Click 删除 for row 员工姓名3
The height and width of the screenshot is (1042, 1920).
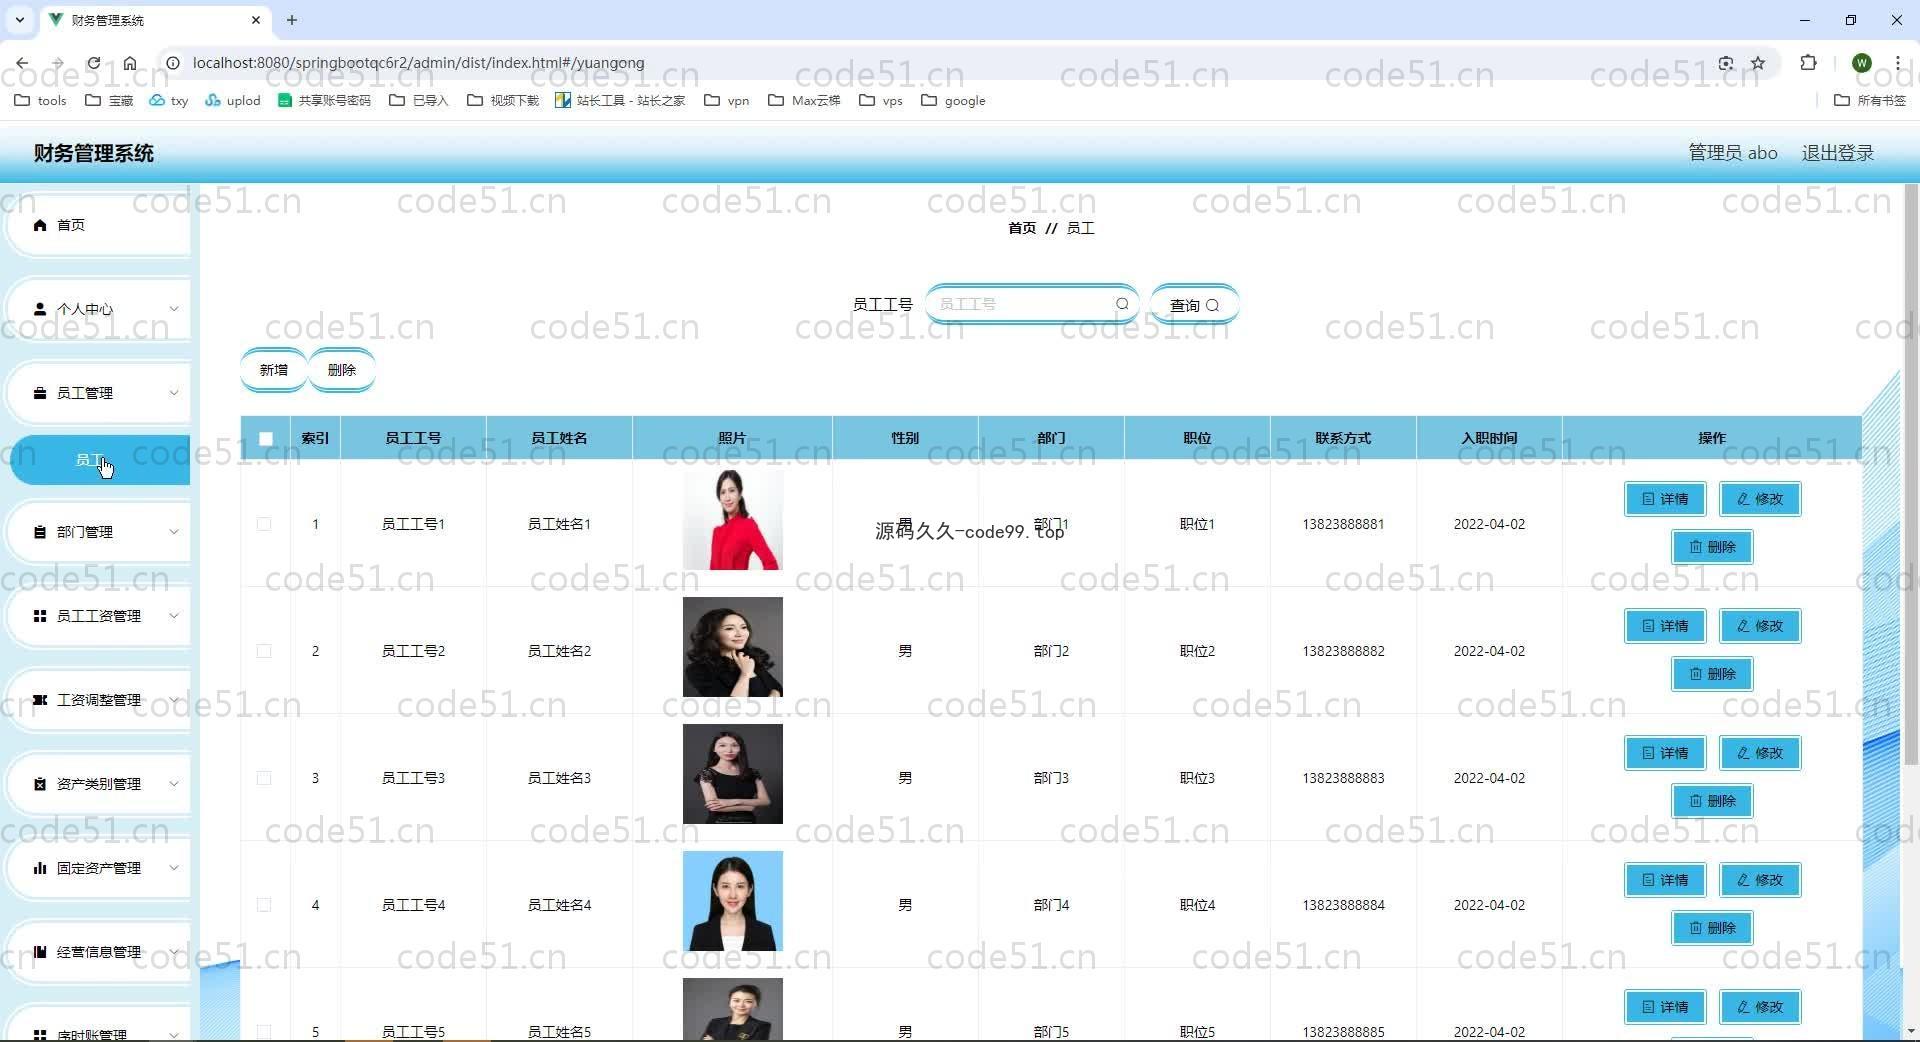[x=1712, y=801]
